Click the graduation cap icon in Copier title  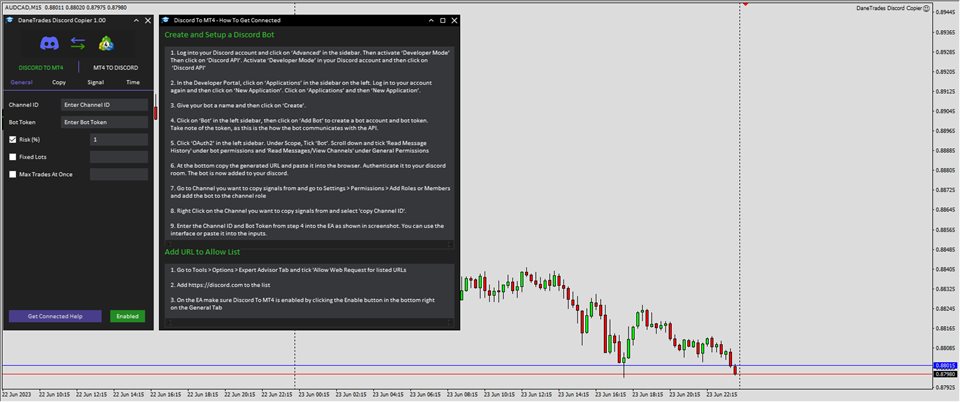tap(9, 20)
